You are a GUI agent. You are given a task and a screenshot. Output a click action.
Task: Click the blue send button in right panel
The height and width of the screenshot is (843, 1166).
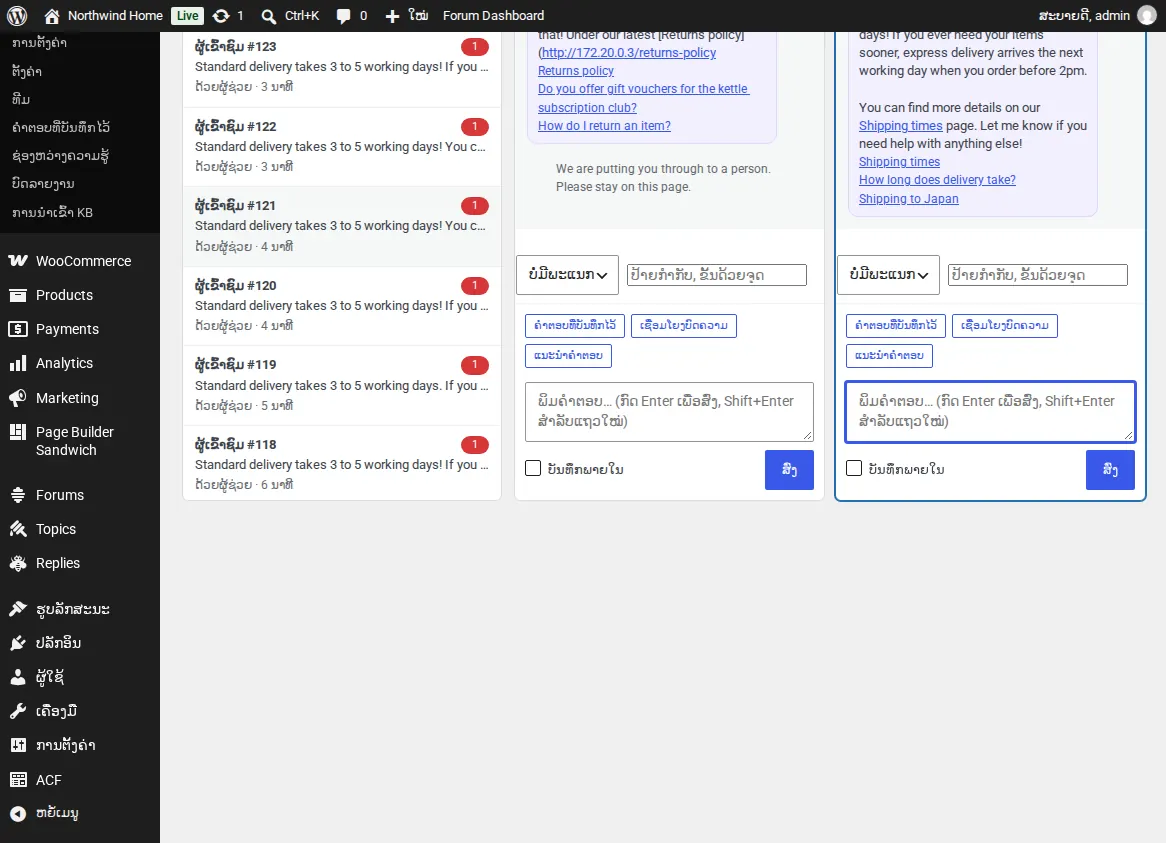(1110, 470)
